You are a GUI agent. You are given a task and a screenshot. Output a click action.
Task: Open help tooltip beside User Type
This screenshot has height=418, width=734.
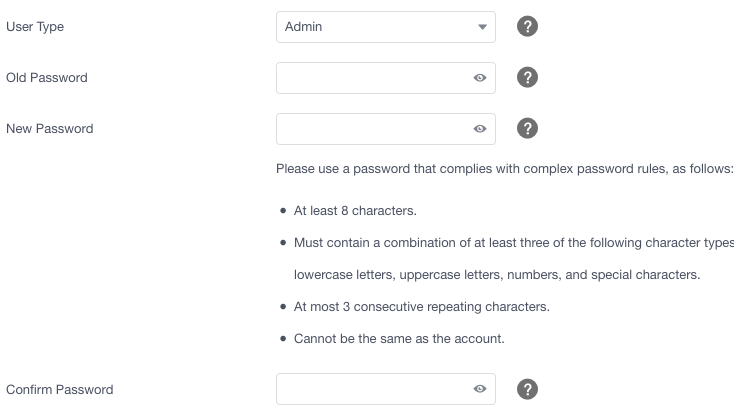click(x=527, y=26)
